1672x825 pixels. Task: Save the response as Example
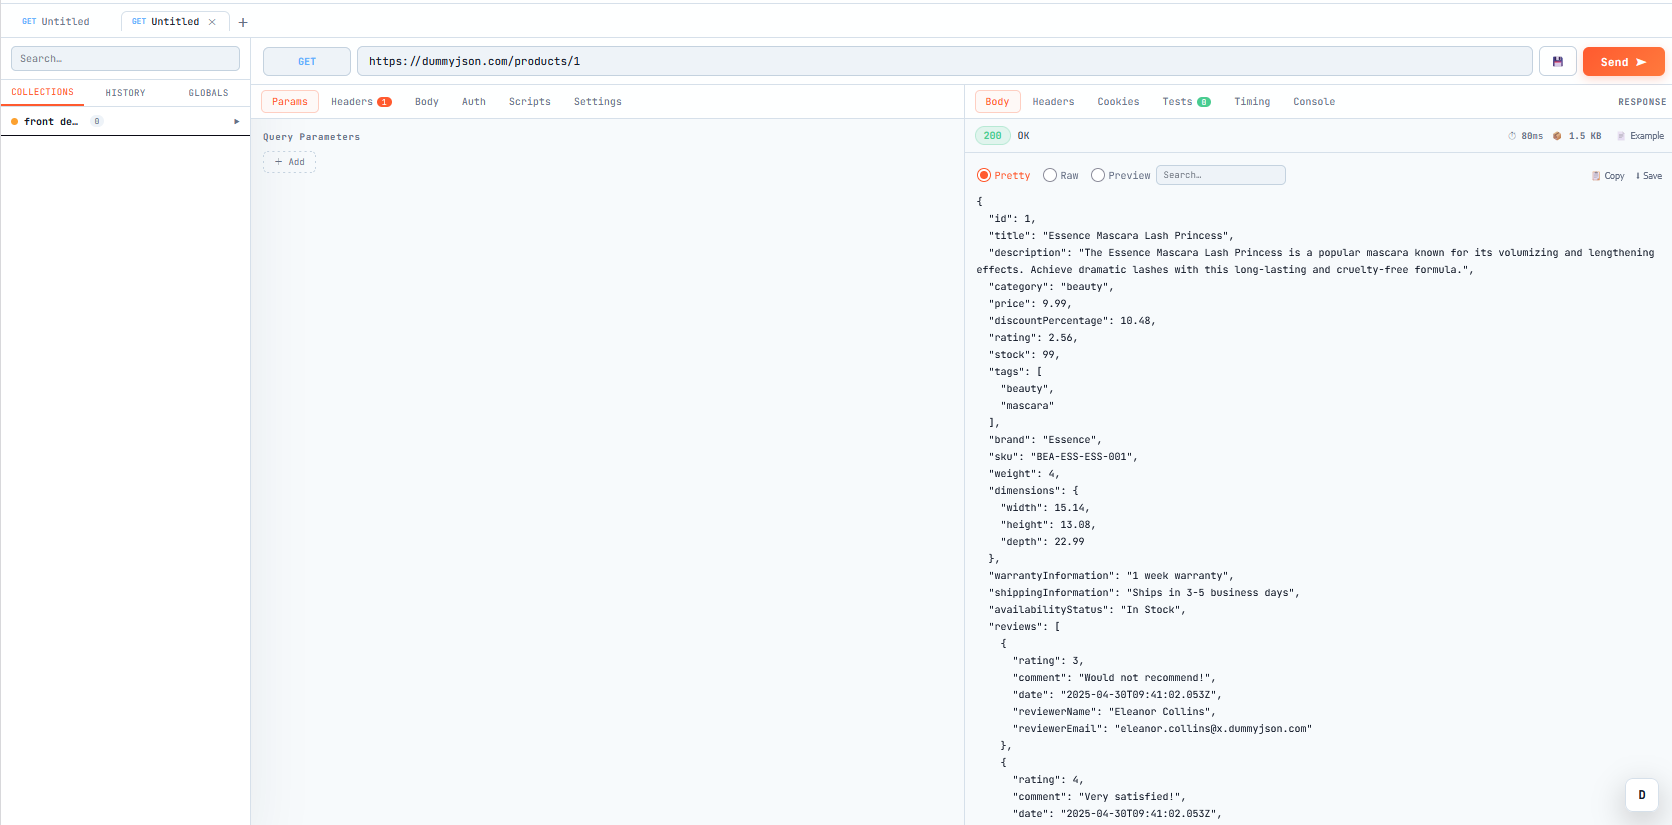click(1641, 136)
